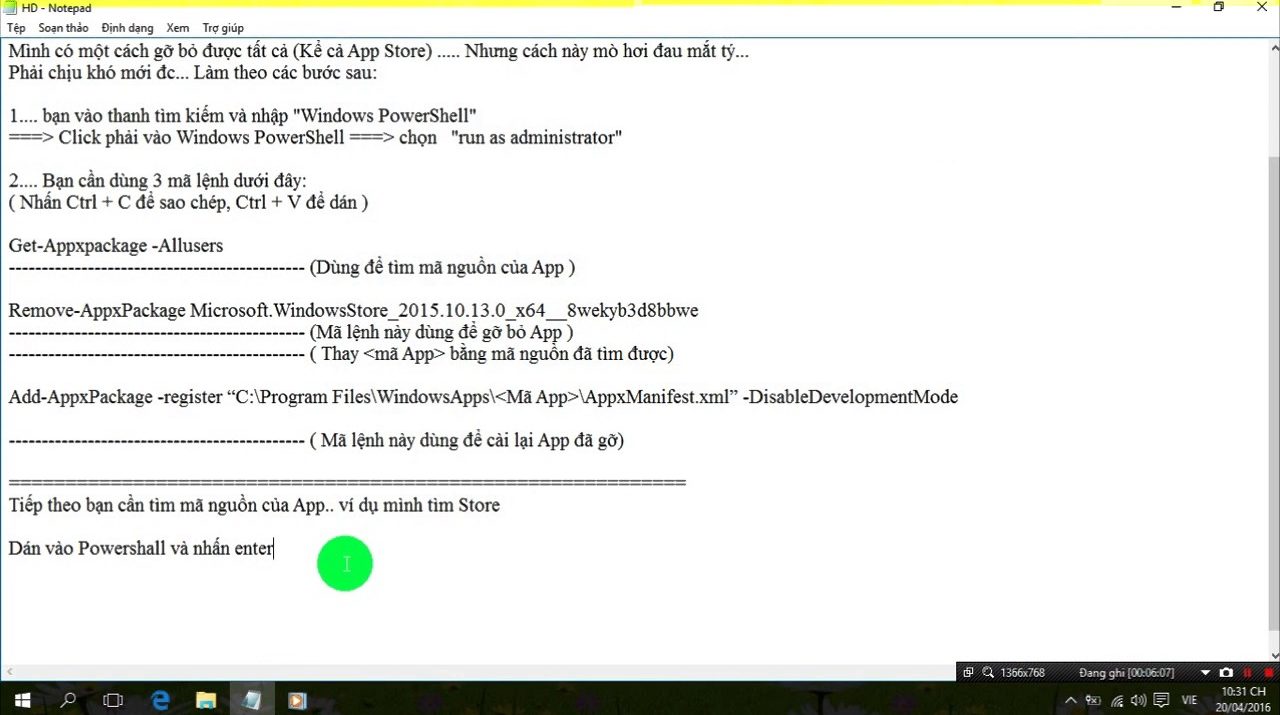This screenshot has width=1280, height=715.
Task: Click the Windows Start button
Action: point(22,700)
